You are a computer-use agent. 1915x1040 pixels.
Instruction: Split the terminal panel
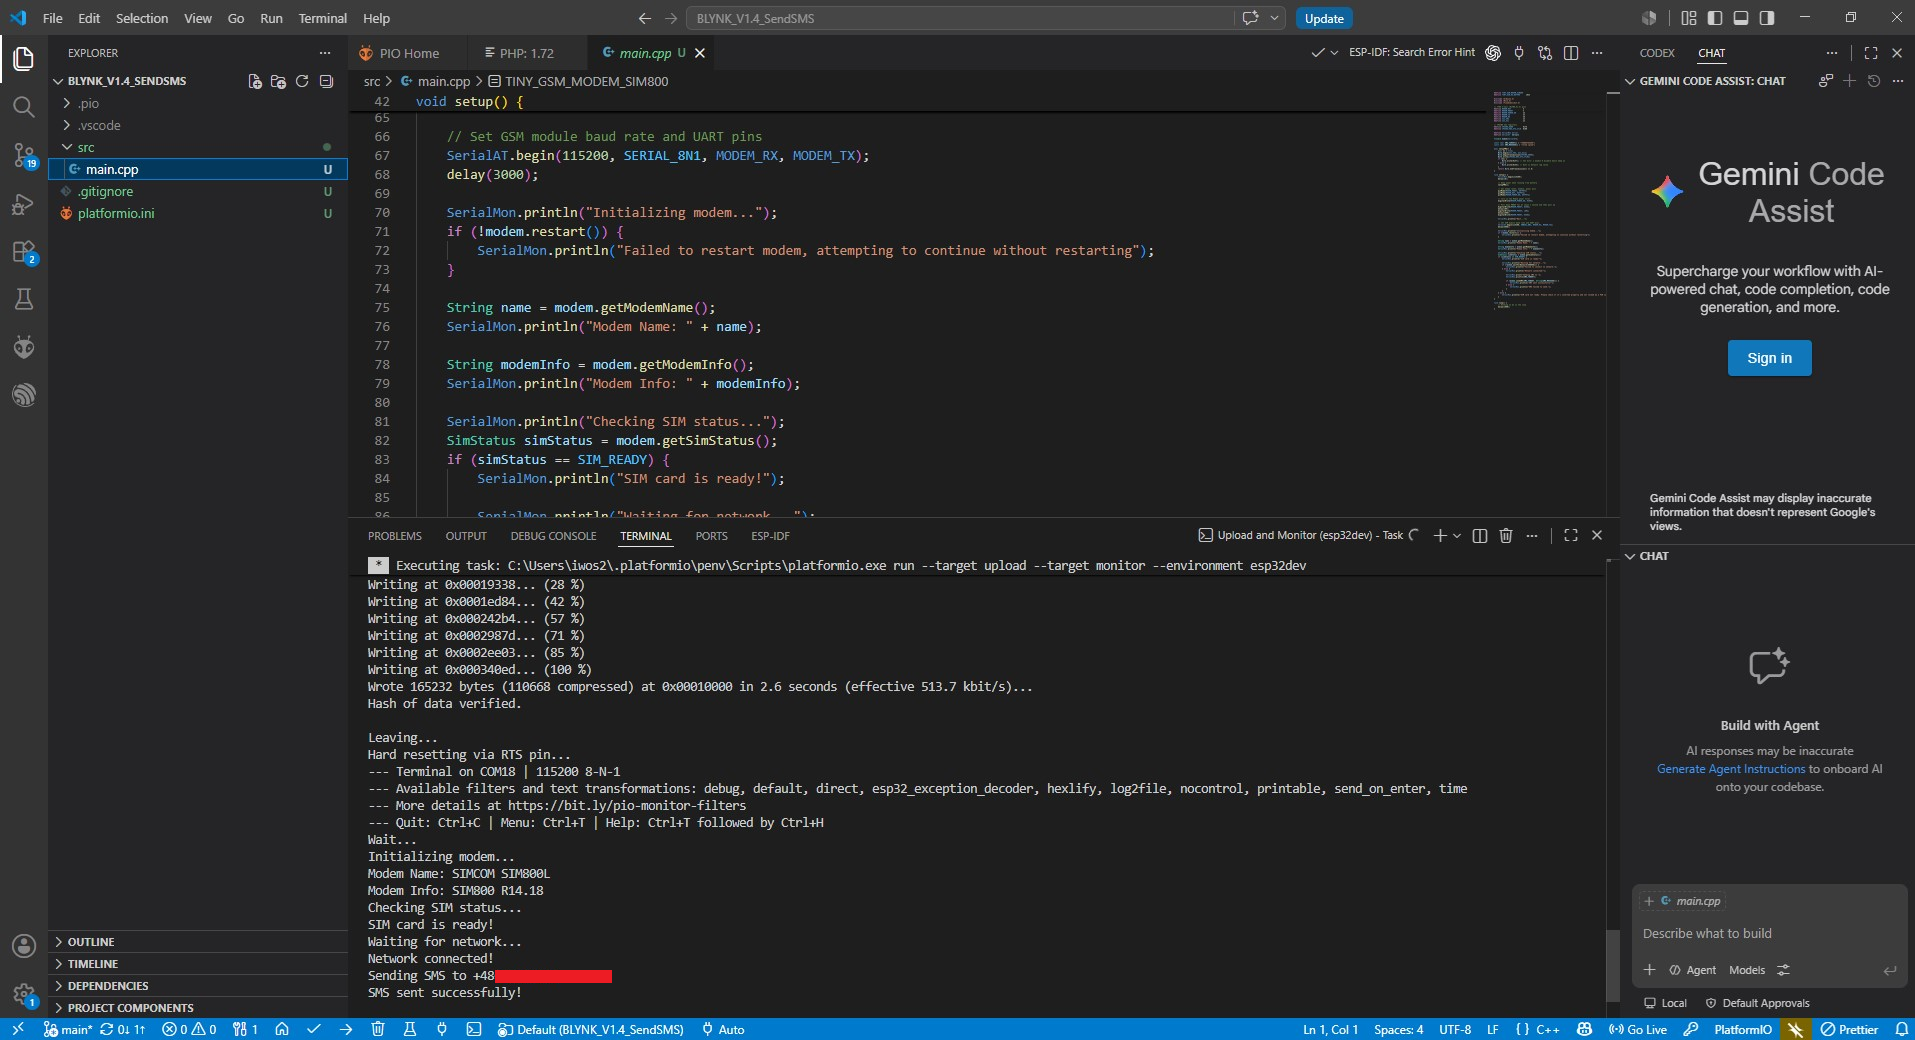1480,535
